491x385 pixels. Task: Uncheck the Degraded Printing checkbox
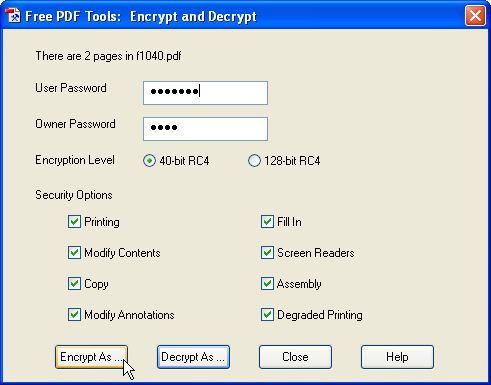click(267, 315)
